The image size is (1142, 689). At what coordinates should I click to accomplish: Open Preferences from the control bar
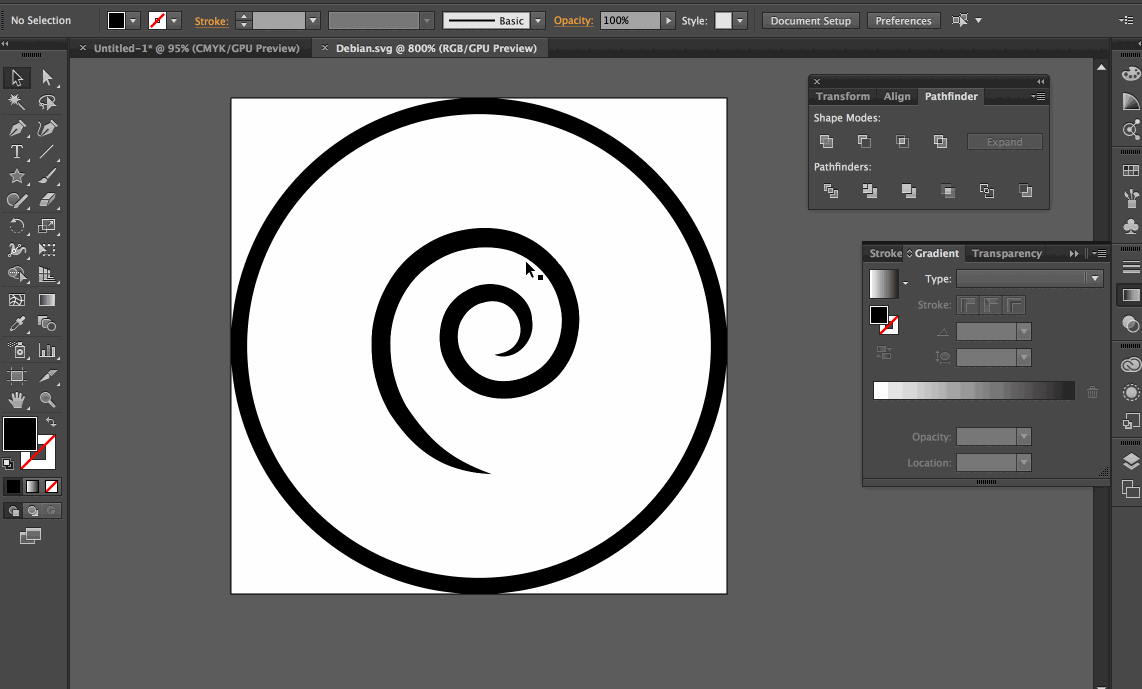903,21
